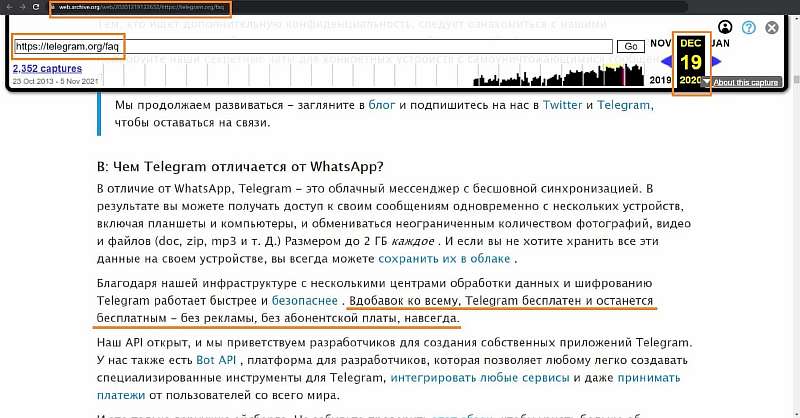
Task: Open the блог link
Action: 383,104
